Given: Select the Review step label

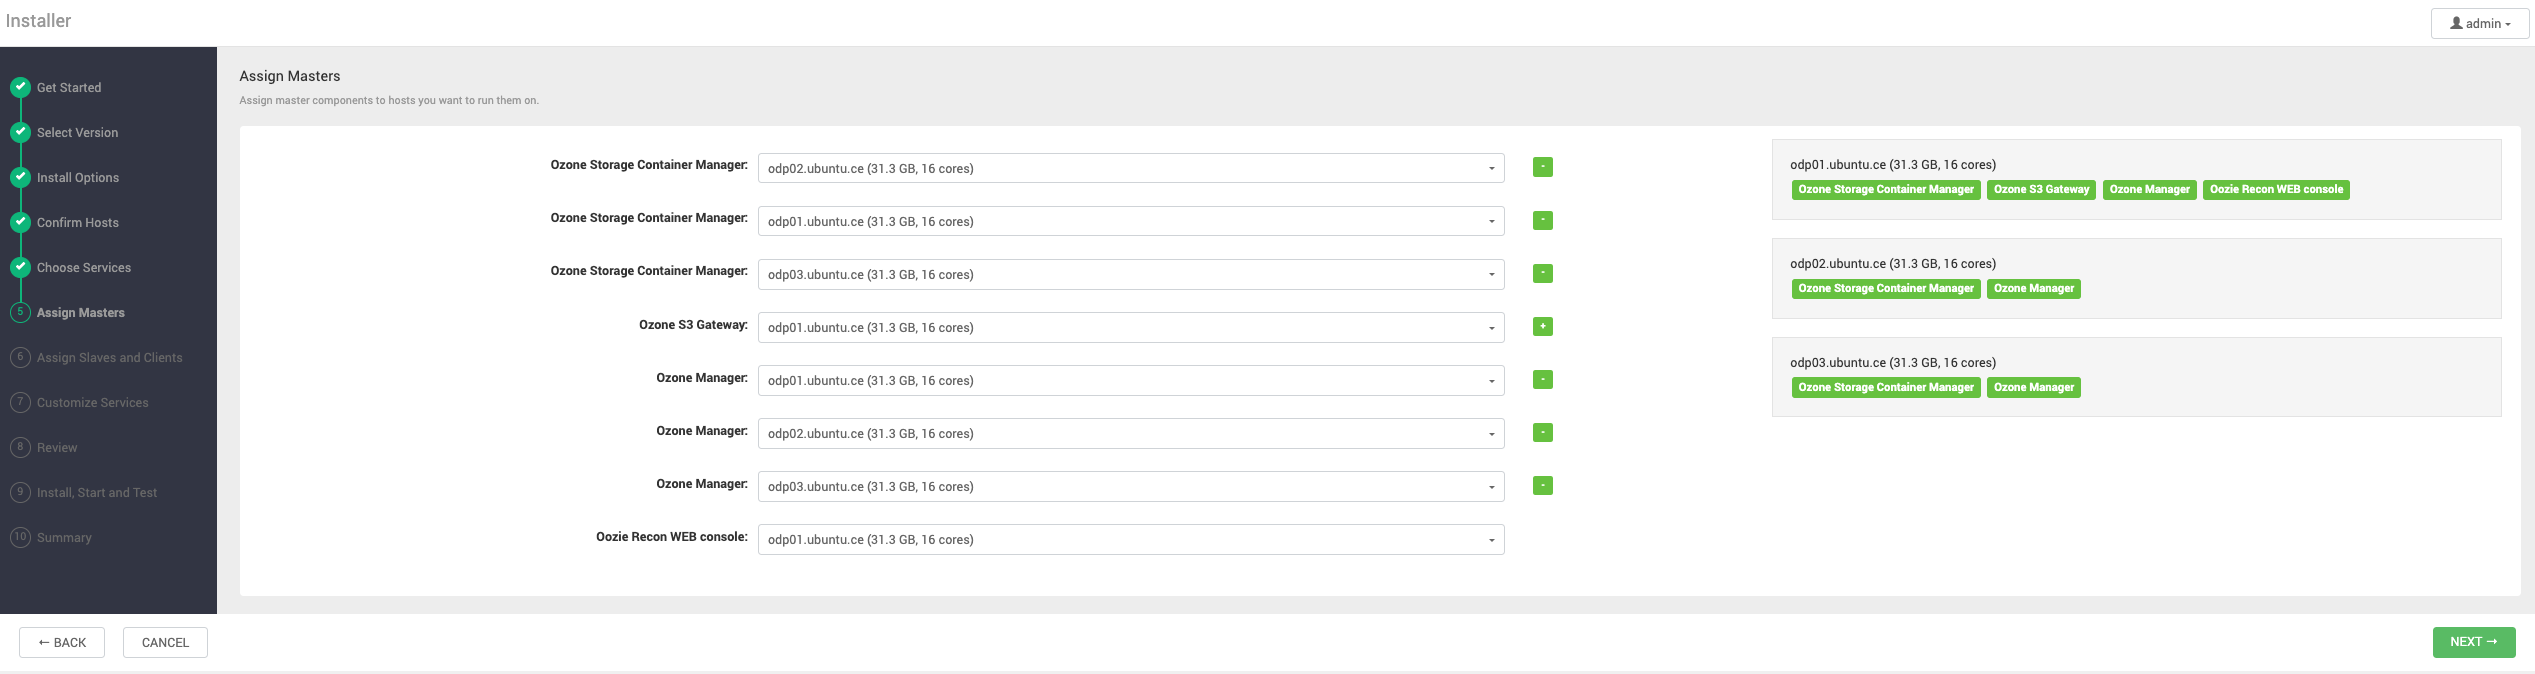Looking at the screenshot, I should coord(57,448).
